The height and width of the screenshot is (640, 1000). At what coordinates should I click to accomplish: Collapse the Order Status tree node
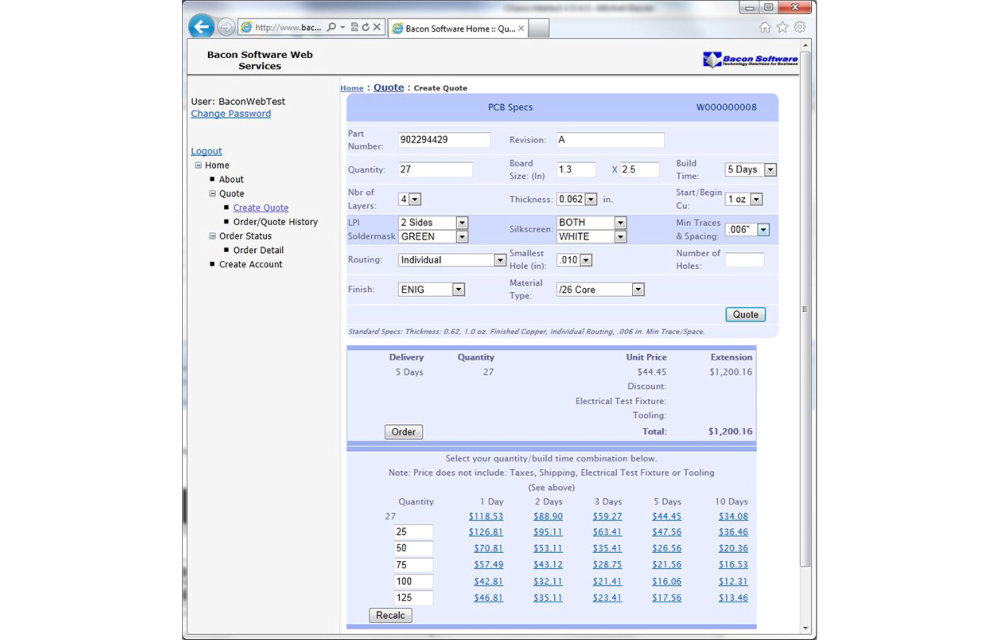click(x=212, y=236)
